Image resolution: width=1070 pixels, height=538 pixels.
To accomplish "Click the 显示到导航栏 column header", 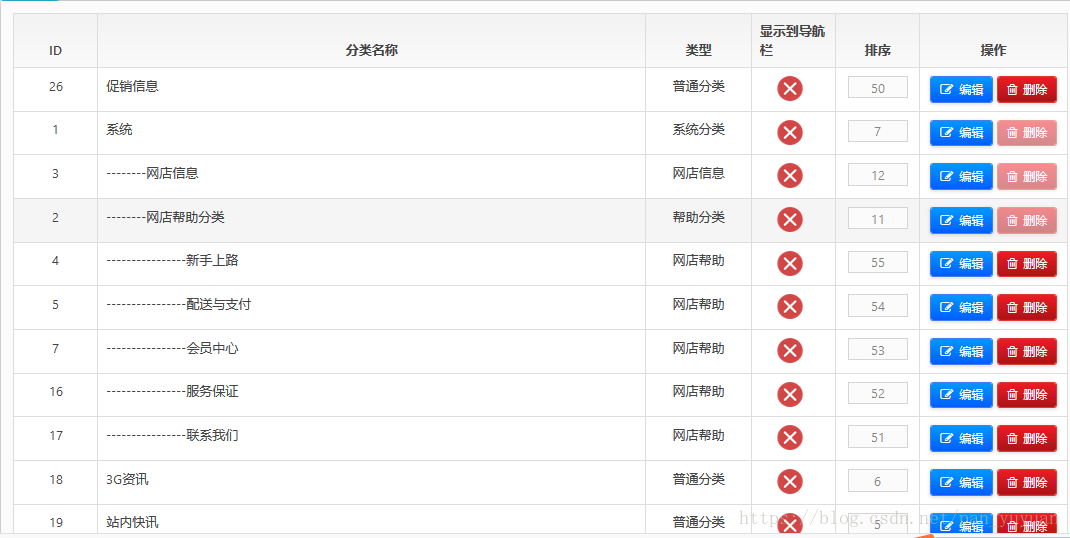I will click(793, 41).
